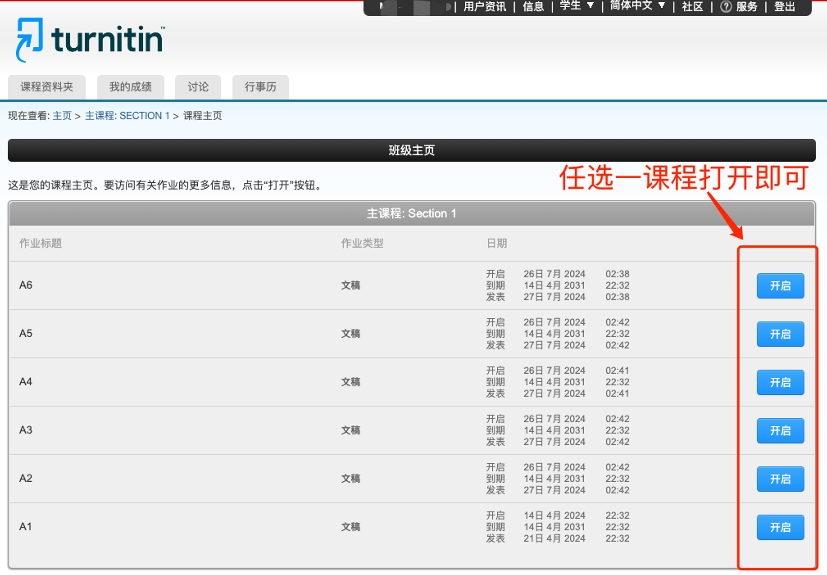This screenshot has height=575, width=827.
Task: Click 登出 to log out
Action: click(x=785, y=7)
